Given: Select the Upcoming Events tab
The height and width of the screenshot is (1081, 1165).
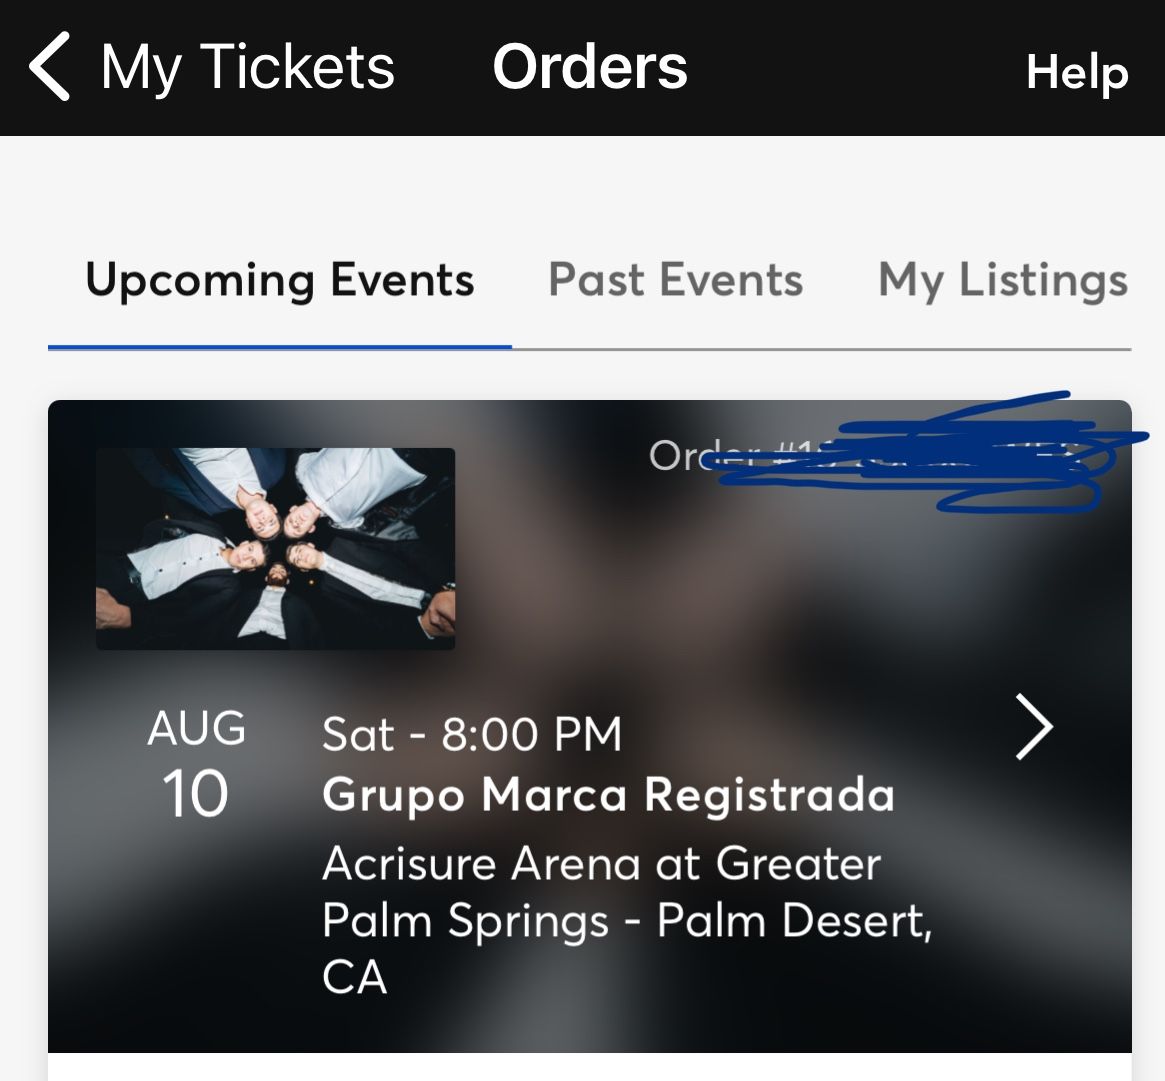Looking at the screenshot, I should [x=279, y=280].
